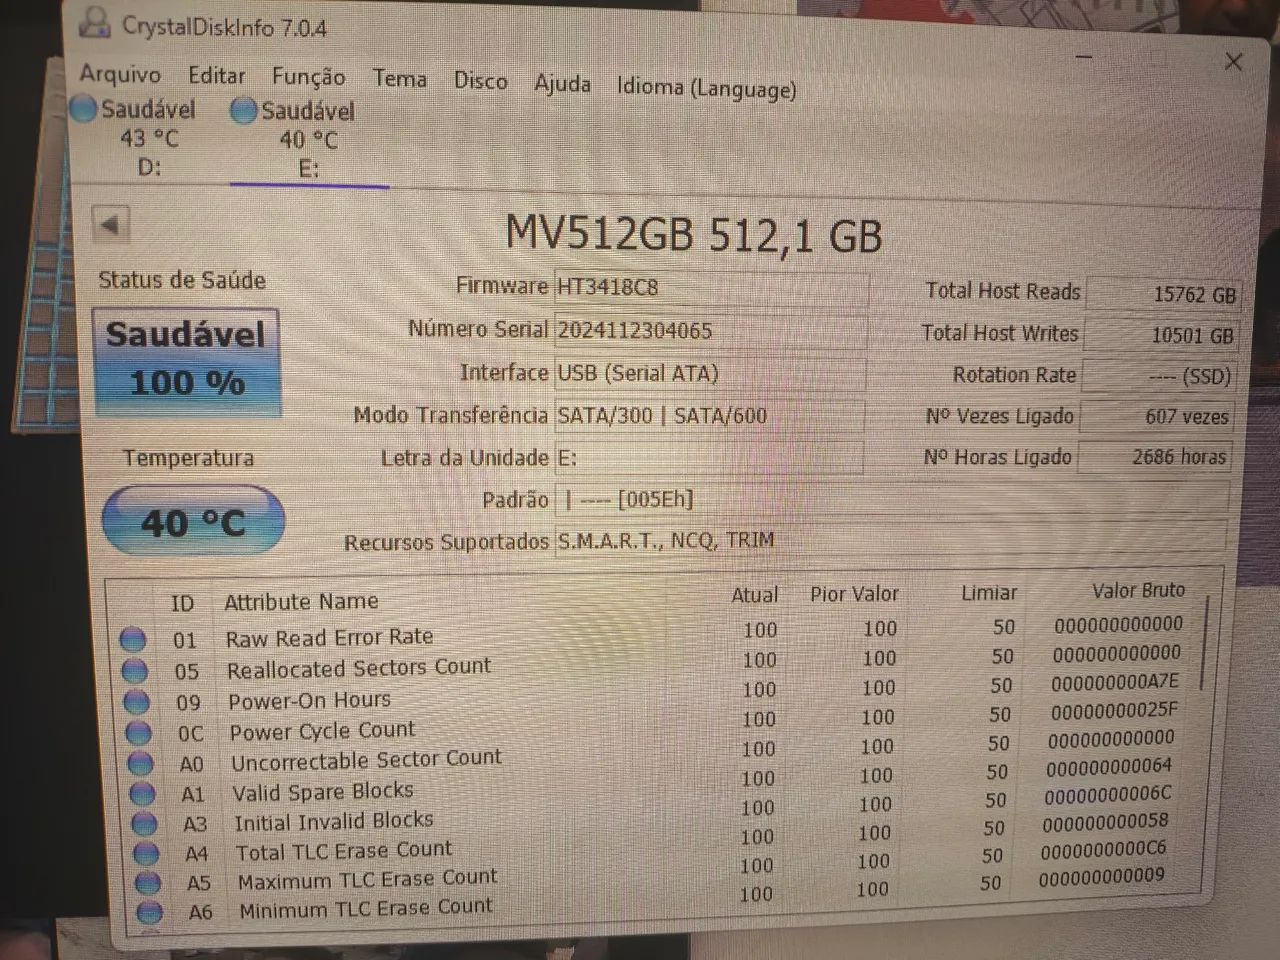The height and width of the screenshot is (960, 1280).
Task: Click the Firmware field HT3418C8
Action: 711,288
